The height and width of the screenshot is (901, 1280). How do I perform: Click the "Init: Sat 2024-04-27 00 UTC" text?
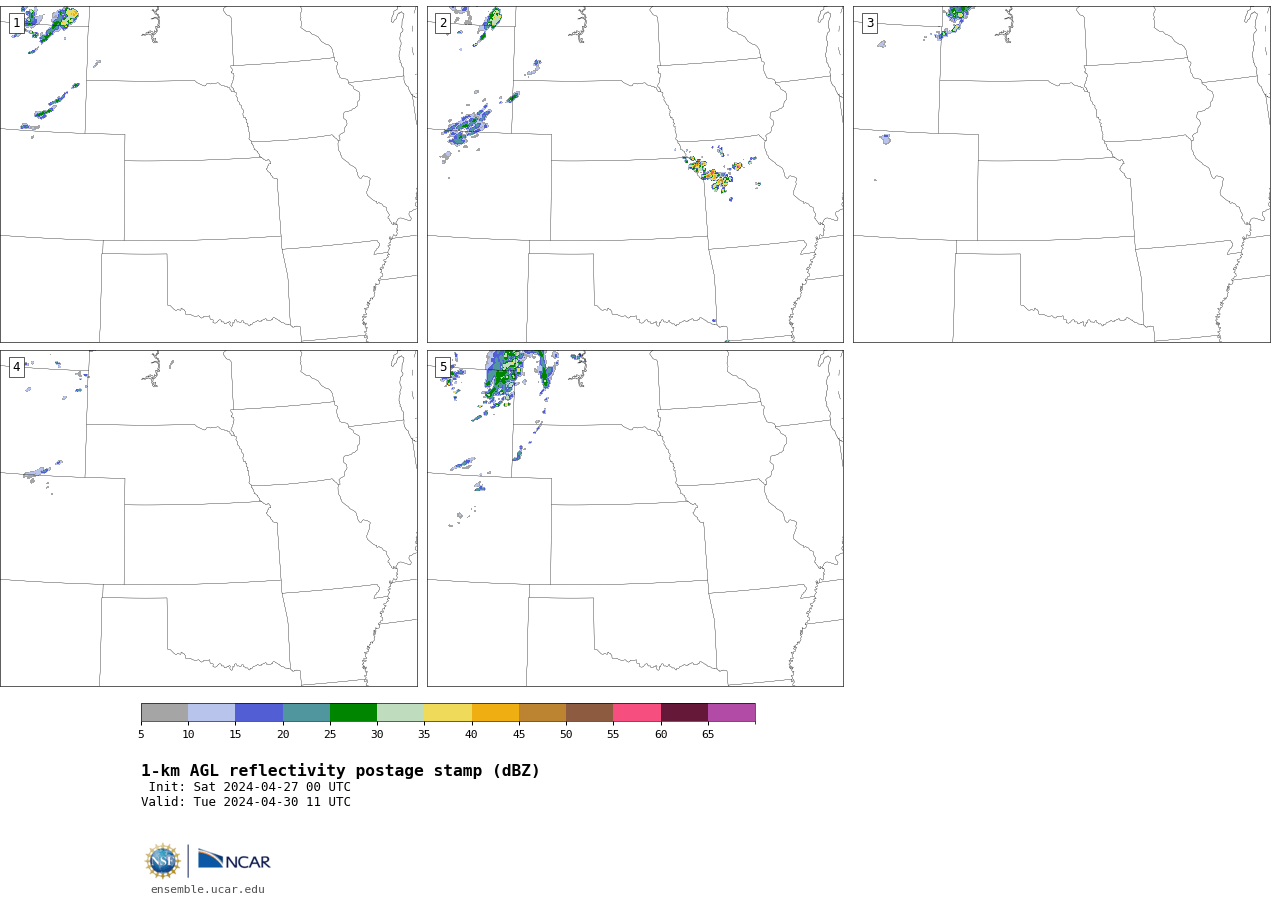tap(250, 787)
